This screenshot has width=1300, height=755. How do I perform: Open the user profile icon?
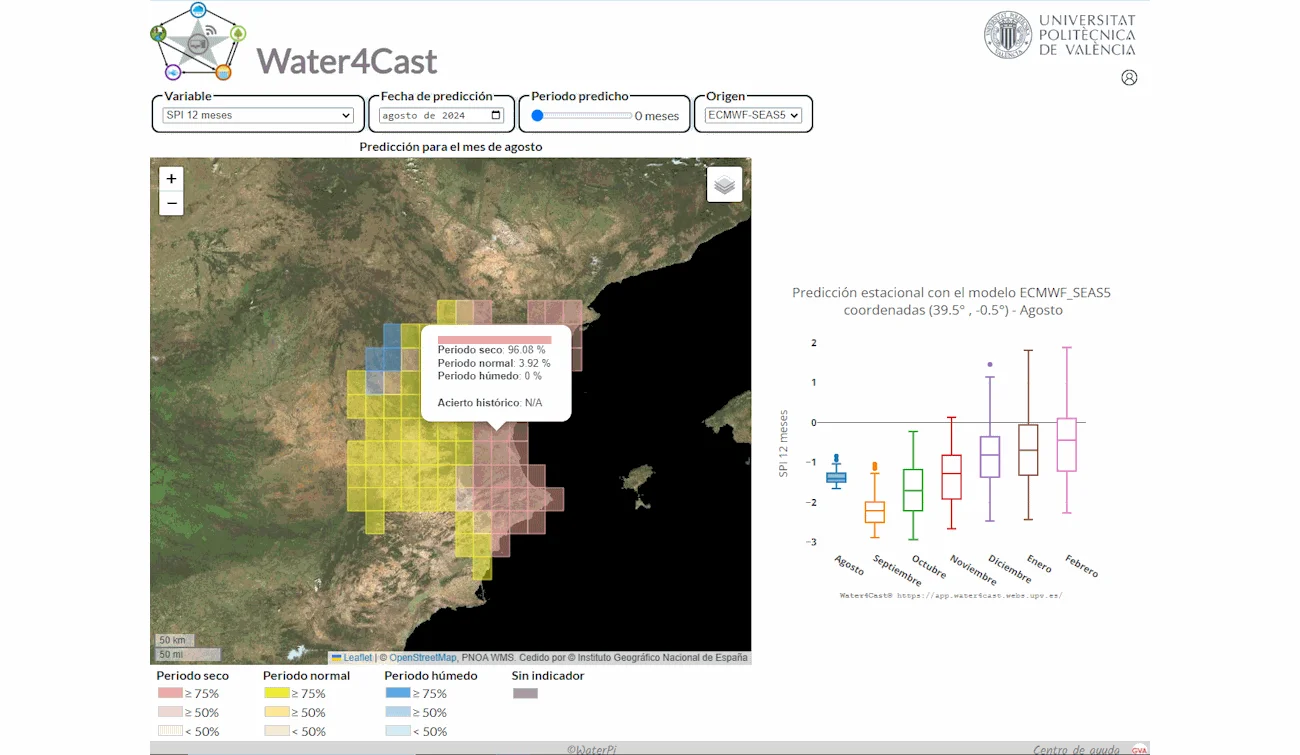(x=1129, y=77)
